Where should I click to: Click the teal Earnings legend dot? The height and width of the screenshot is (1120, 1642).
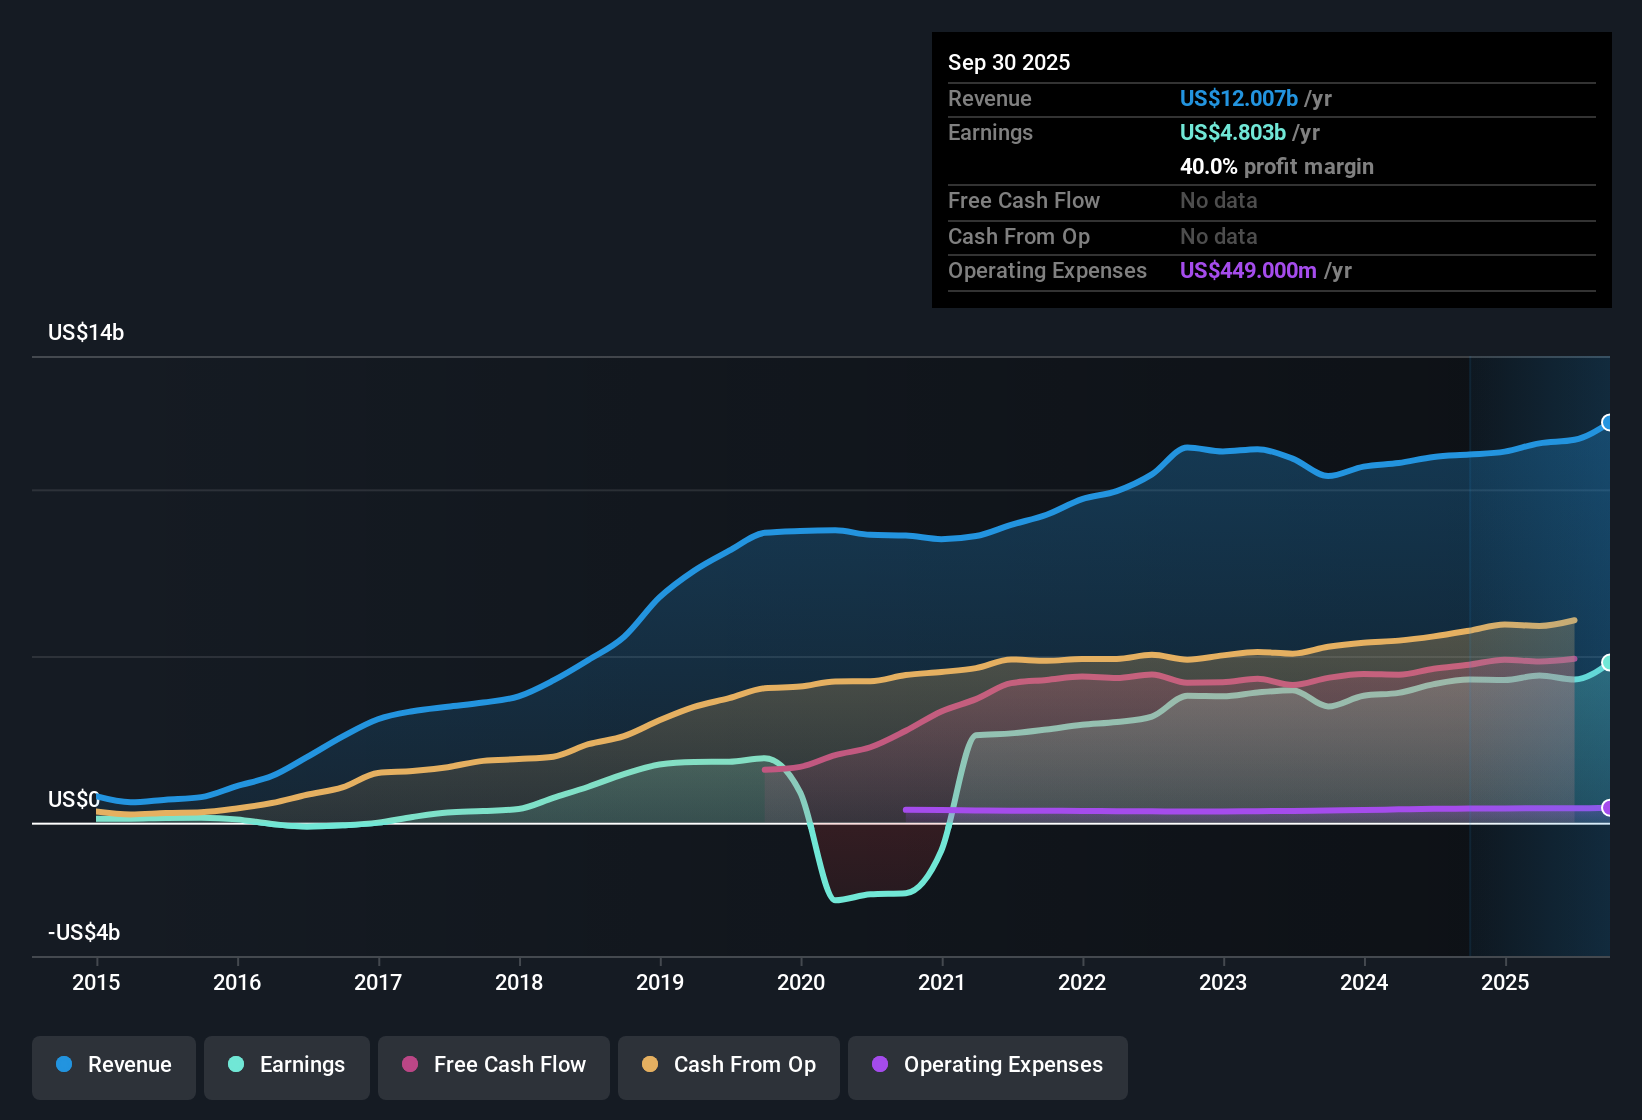(236, 1065)
